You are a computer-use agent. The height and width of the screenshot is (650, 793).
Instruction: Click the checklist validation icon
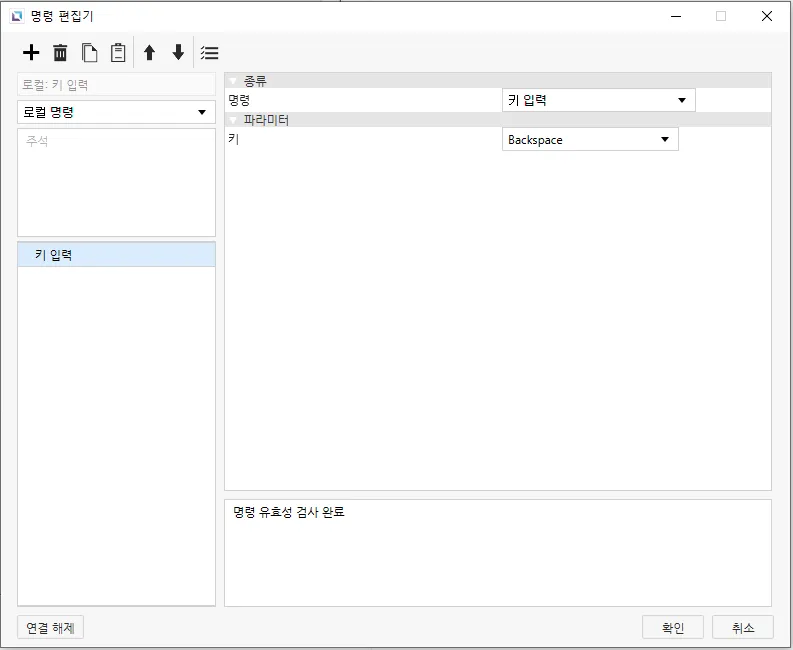pos(209,53)
